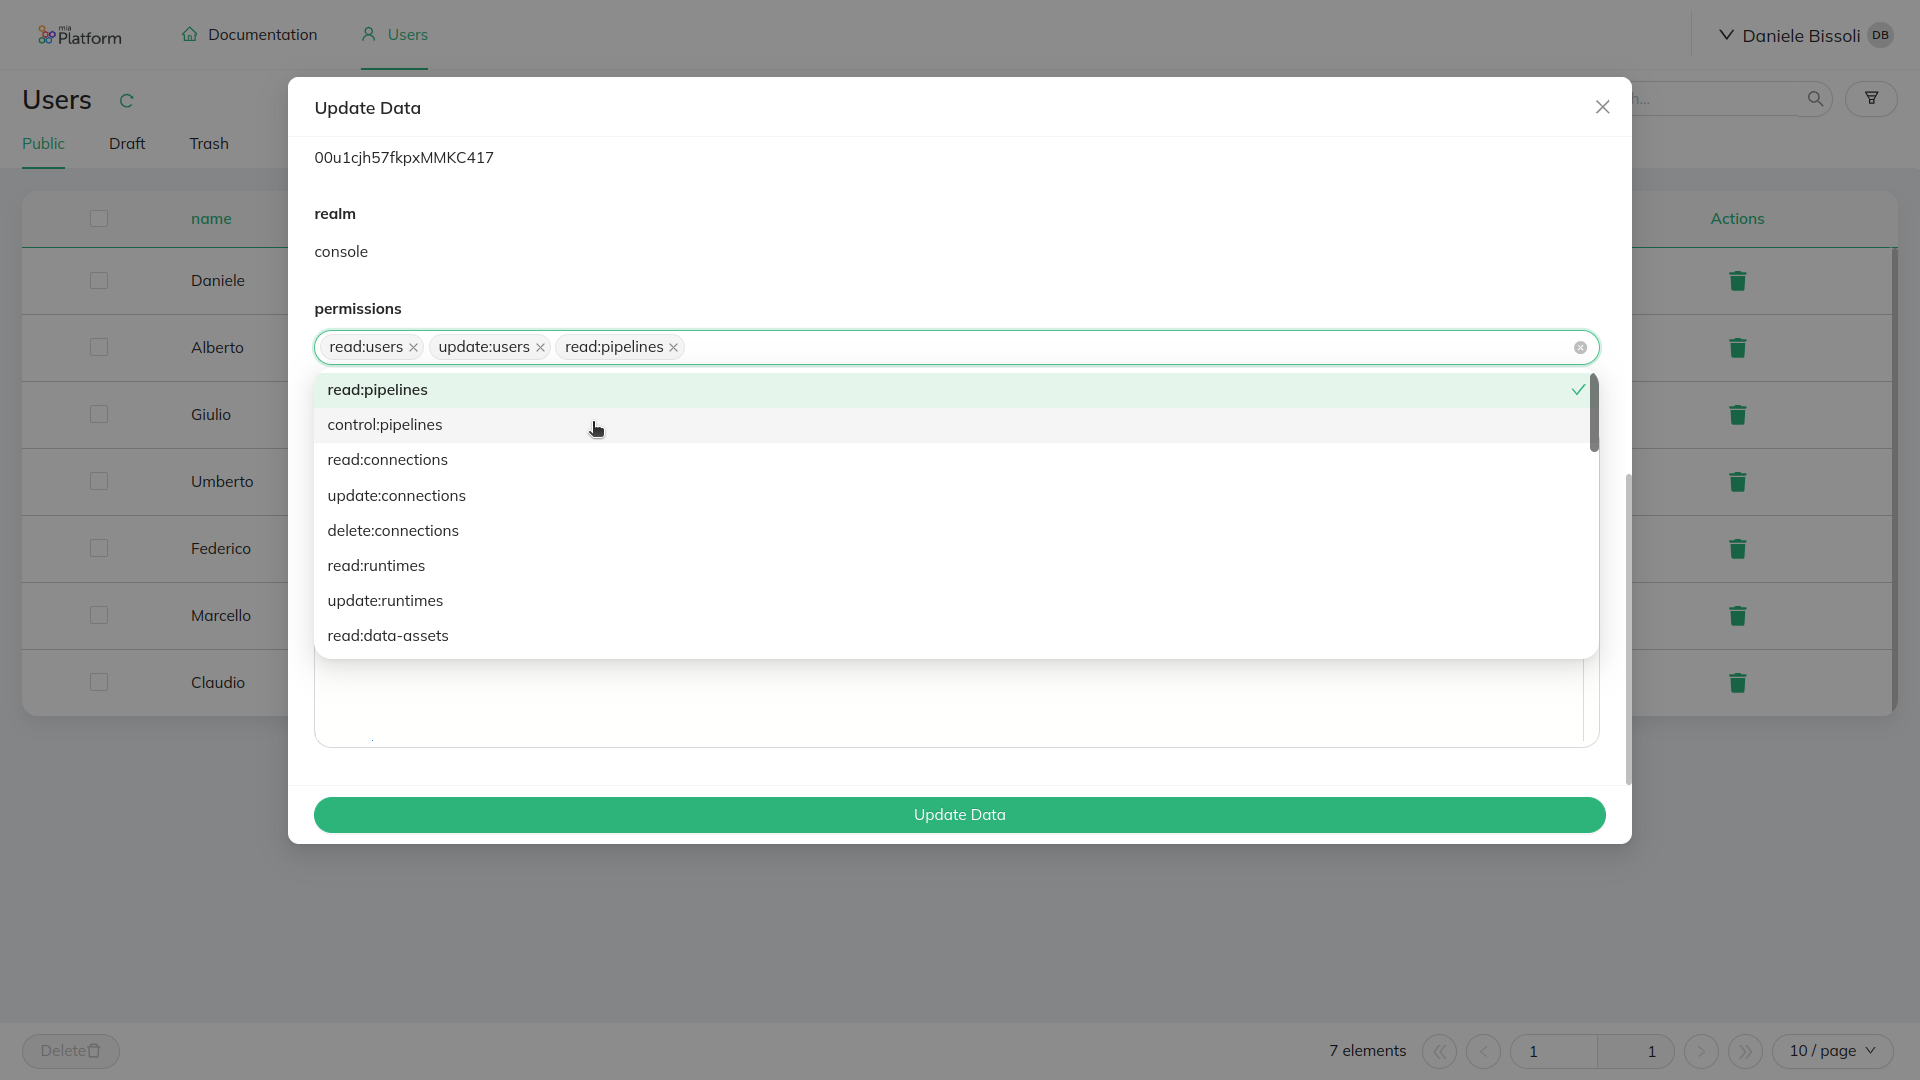Image resolution: width=1920 pixels, height=1080 pixels.
Task: Click the refresh icon next to Users
Action: pos(127,99)
